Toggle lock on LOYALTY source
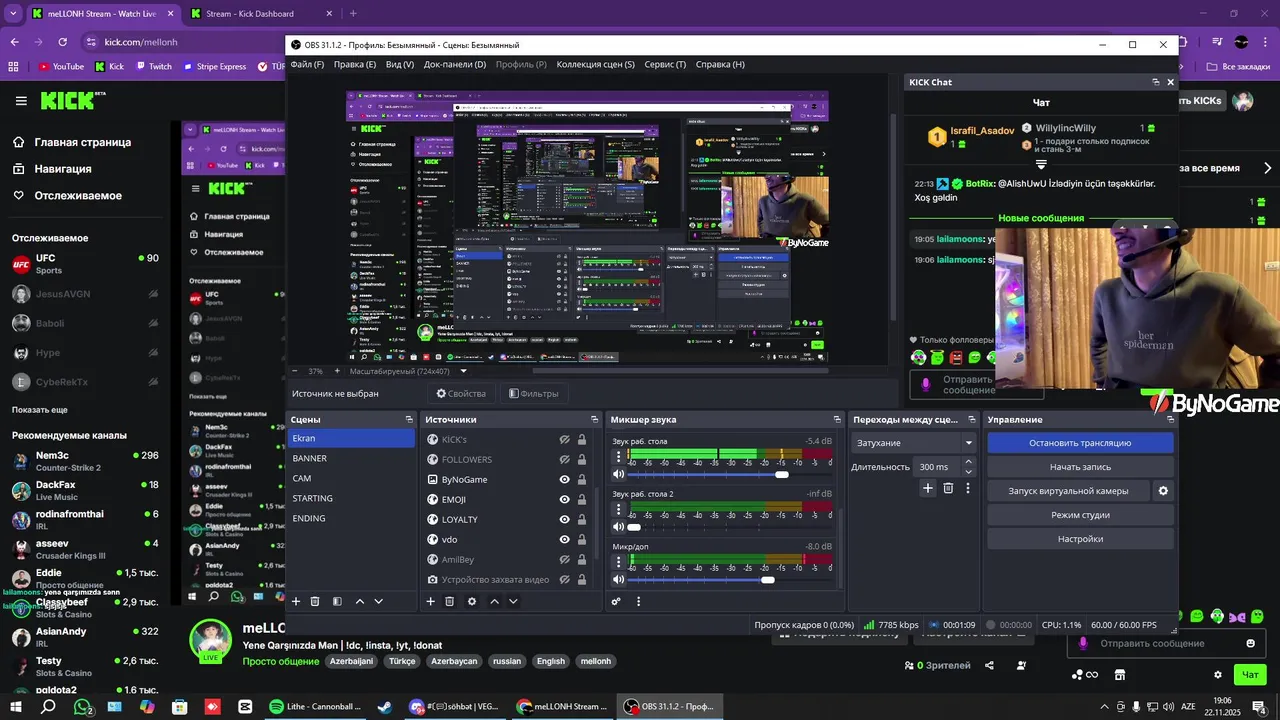This screenshot has height=720, width=1280. (581, 520)
